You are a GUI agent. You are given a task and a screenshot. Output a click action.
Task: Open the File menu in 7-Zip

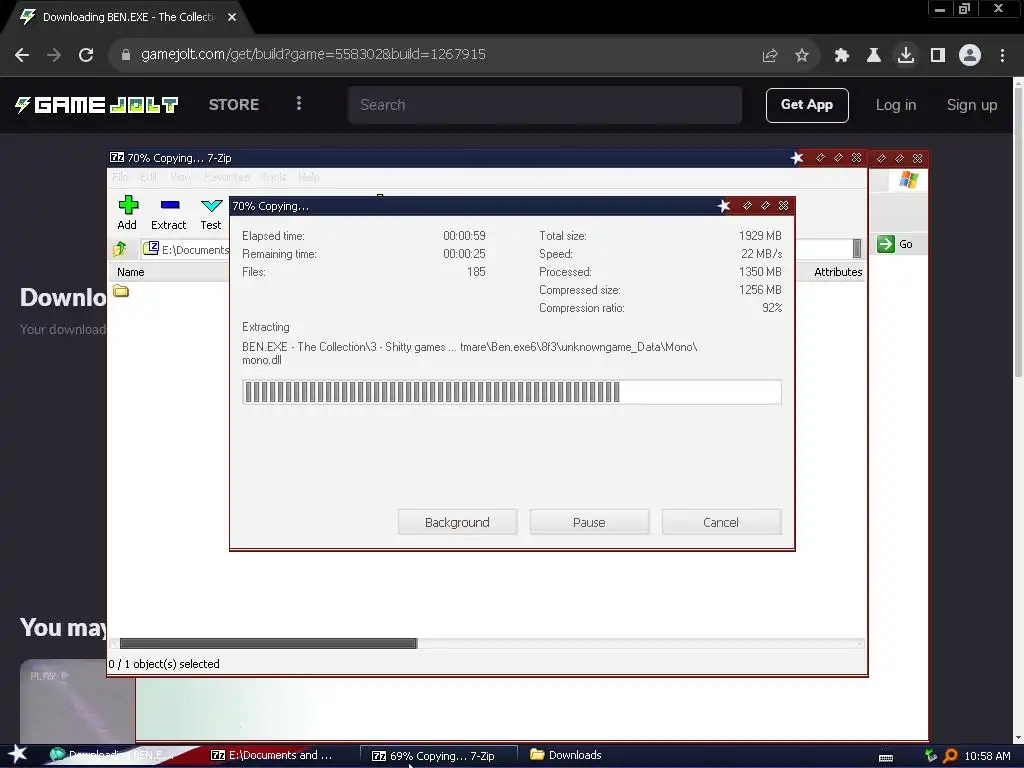click(x=120, y=178)
